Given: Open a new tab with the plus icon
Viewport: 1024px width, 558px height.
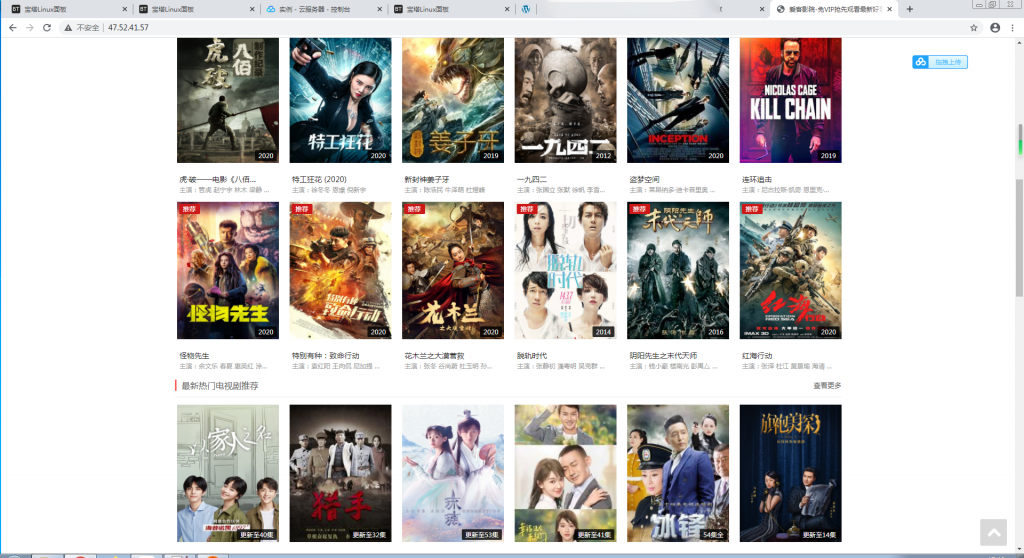Looking at the screenshot, I should pyautogui.click(x=909, y=9).
